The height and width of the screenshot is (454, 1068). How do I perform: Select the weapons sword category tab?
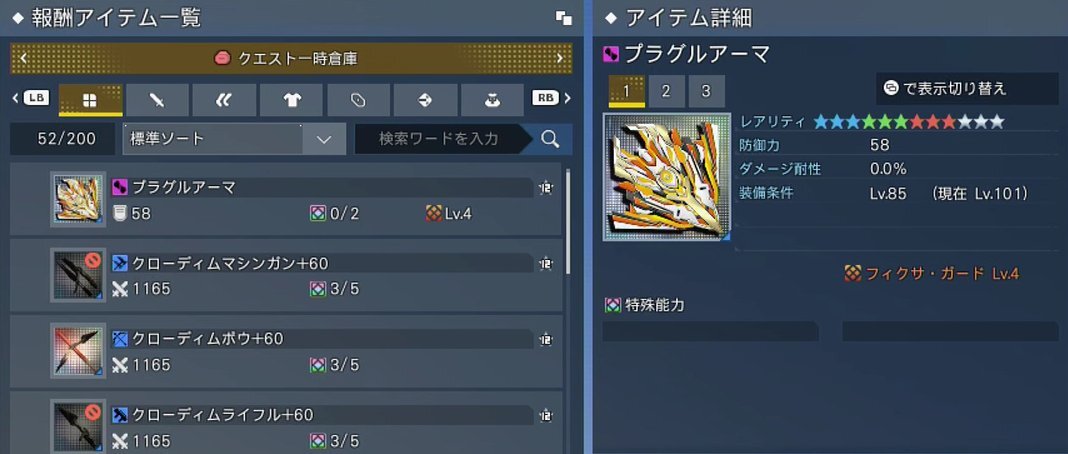click(157, 100)
